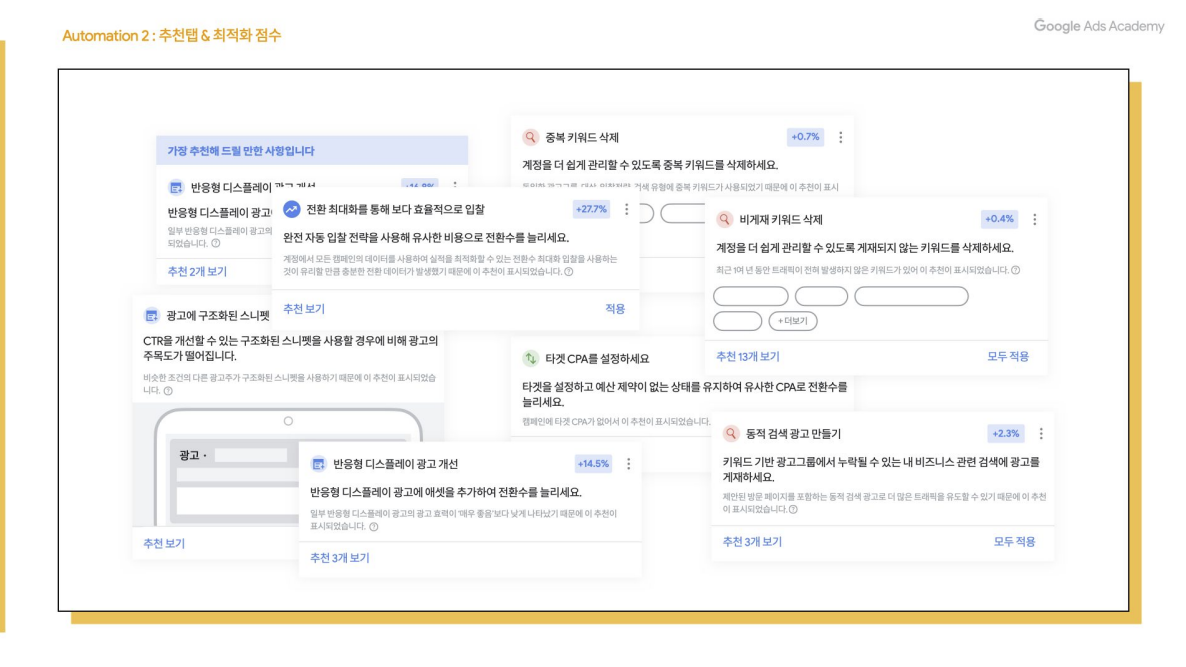Click the Automation 2 : 추천탭 & 최적화 점수 title
Image resolution: width=1186 pixels, height=667 pixels.
pyautogui.click(x=172, y=36)
